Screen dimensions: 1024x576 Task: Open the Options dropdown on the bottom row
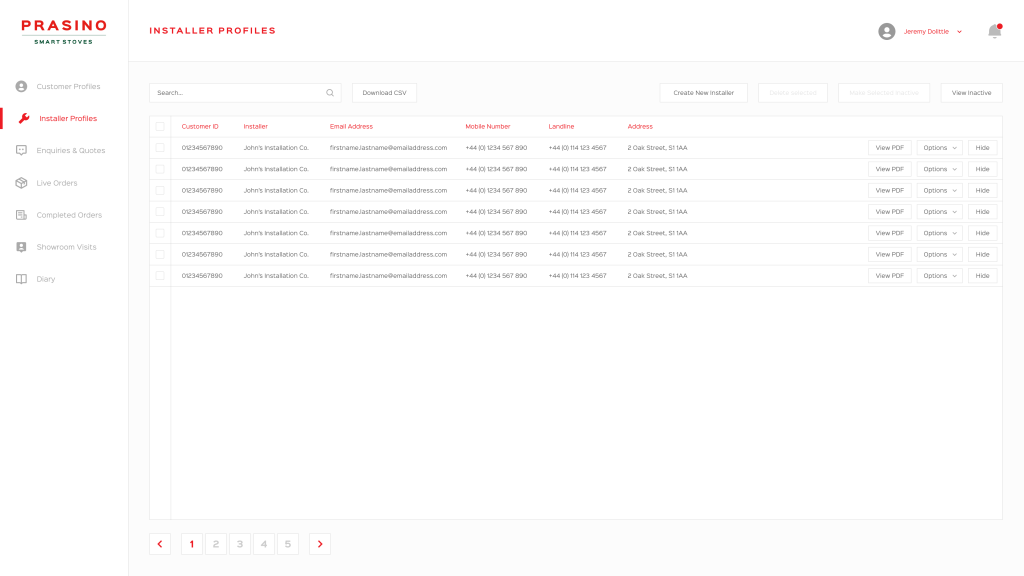pyautogui.click(x=938, y=275)
